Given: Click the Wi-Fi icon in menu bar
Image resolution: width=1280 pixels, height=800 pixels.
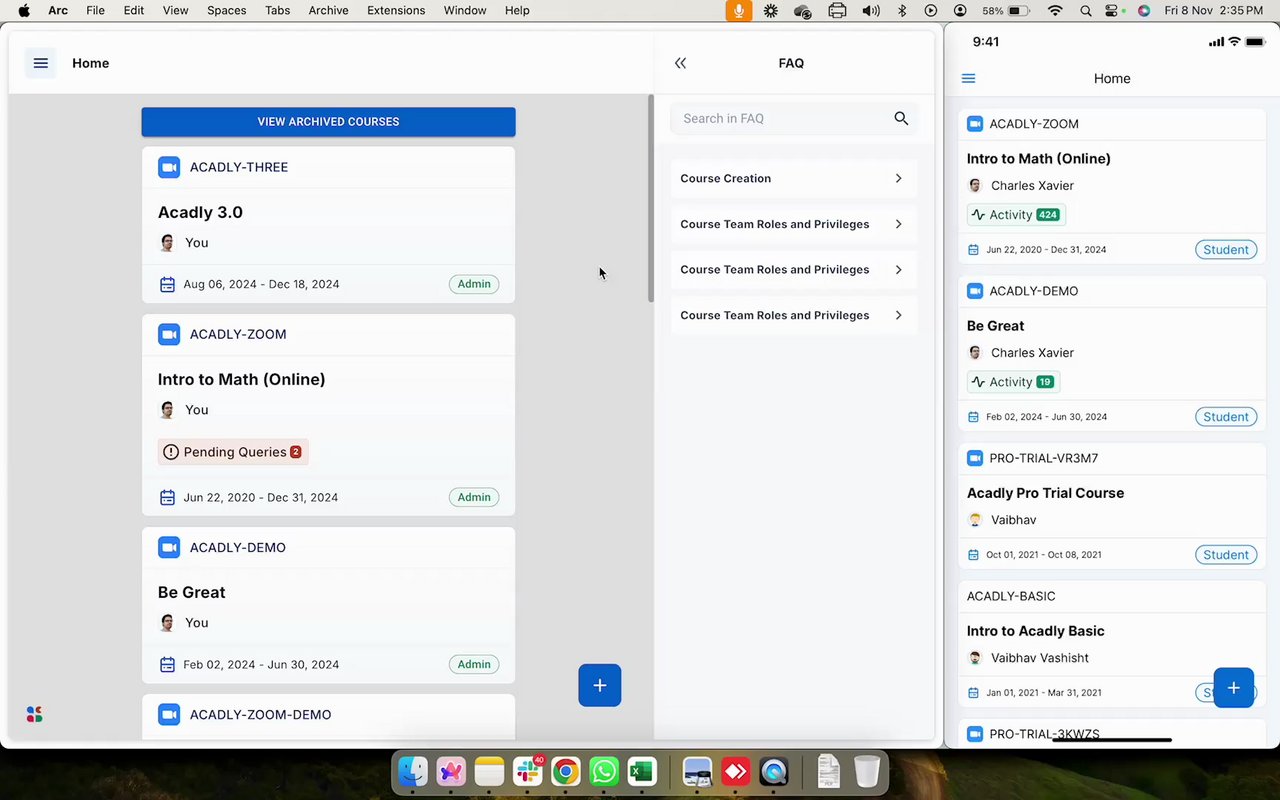Looking at the screenshot, I should (1055, 10).
